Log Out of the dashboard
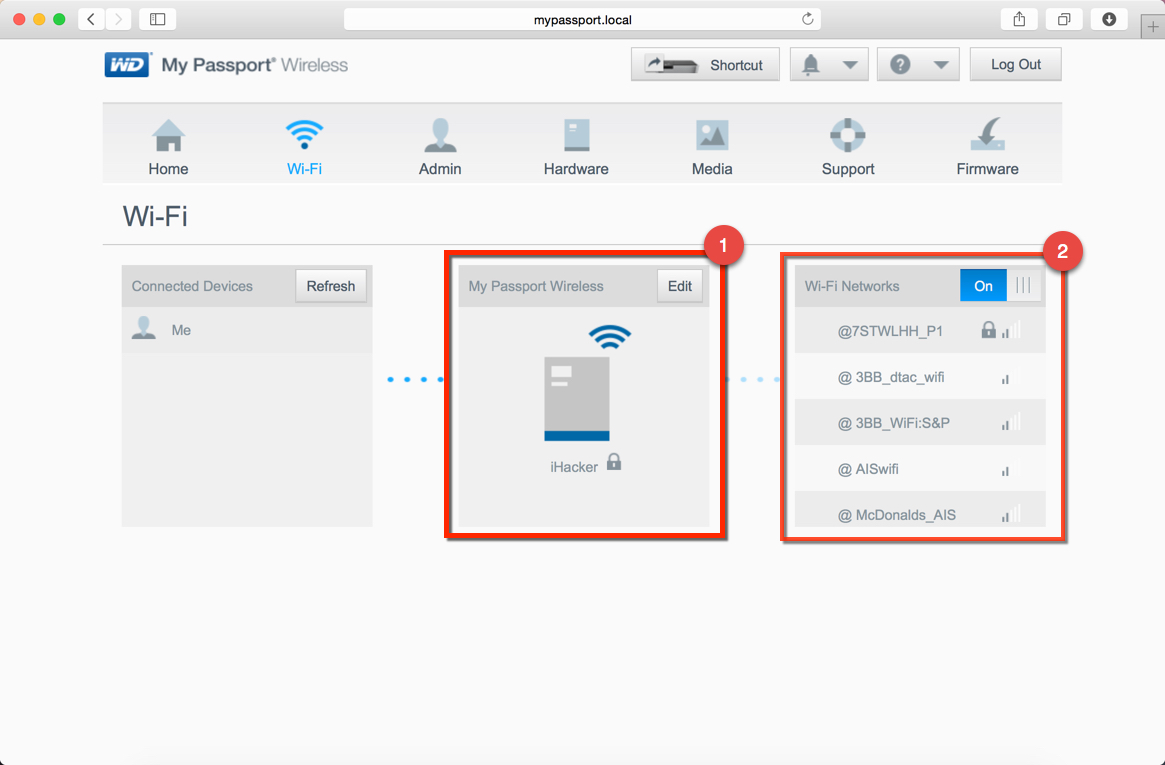The height and width of the screenshot is (765, 1165). click(1016, 65)
